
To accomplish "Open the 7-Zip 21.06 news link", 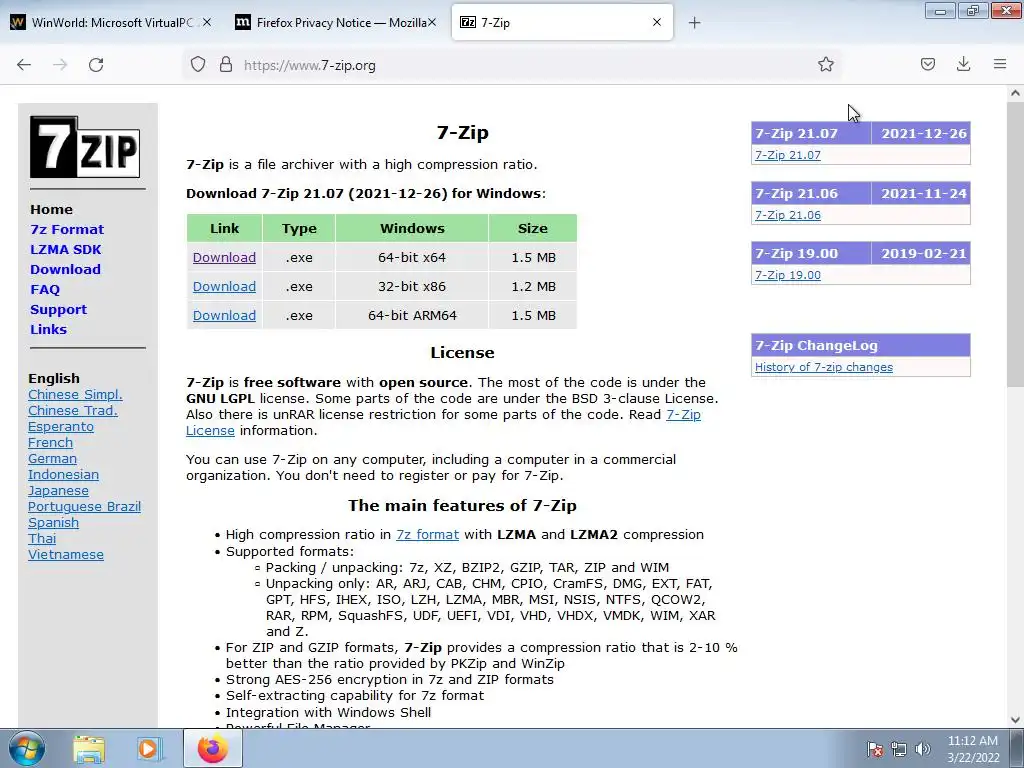I will (788, 216).
